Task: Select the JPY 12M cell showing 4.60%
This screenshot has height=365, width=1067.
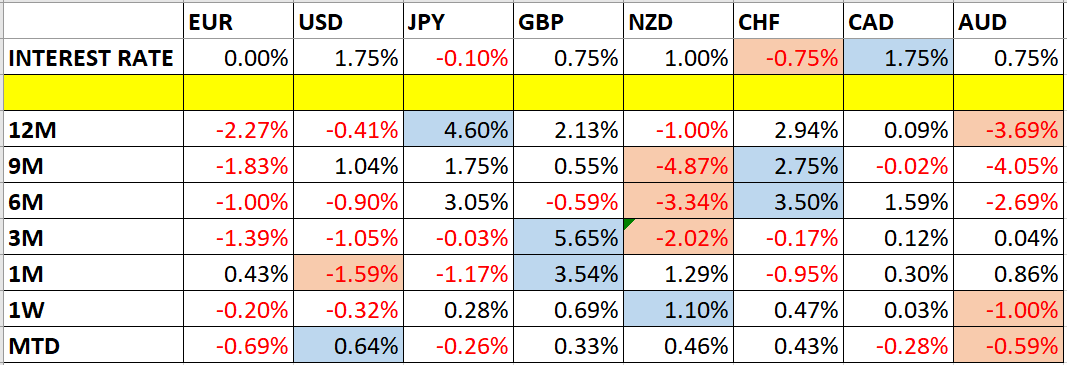Action: tap(458, 129)
